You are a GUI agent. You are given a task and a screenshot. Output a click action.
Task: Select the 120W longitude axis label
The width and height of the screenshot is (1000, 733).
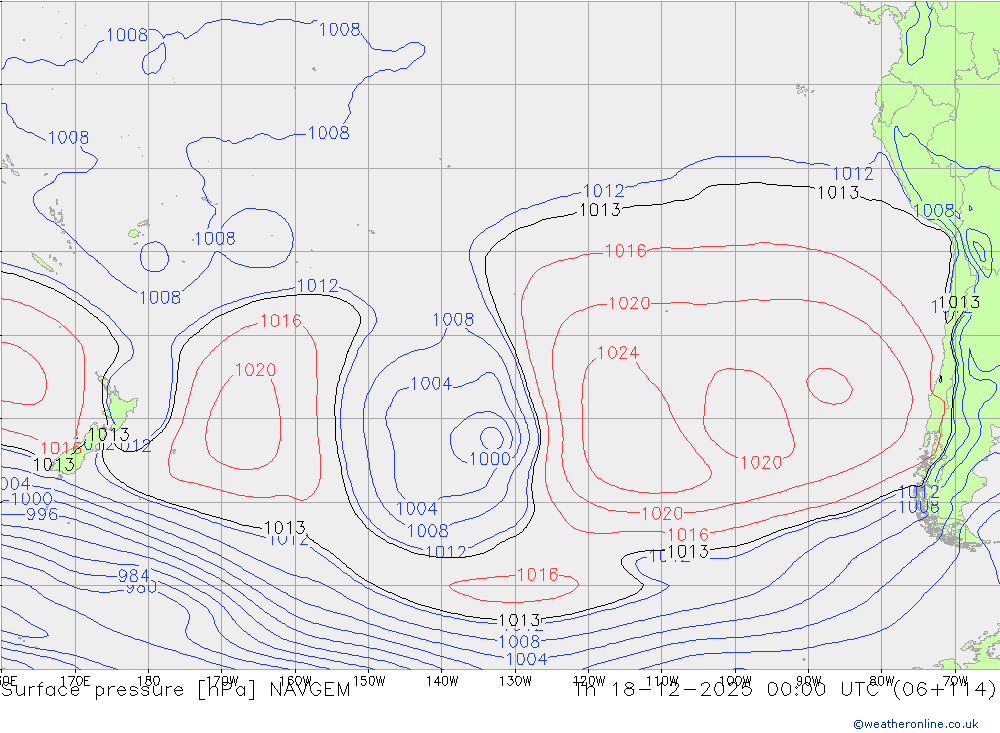589,680
